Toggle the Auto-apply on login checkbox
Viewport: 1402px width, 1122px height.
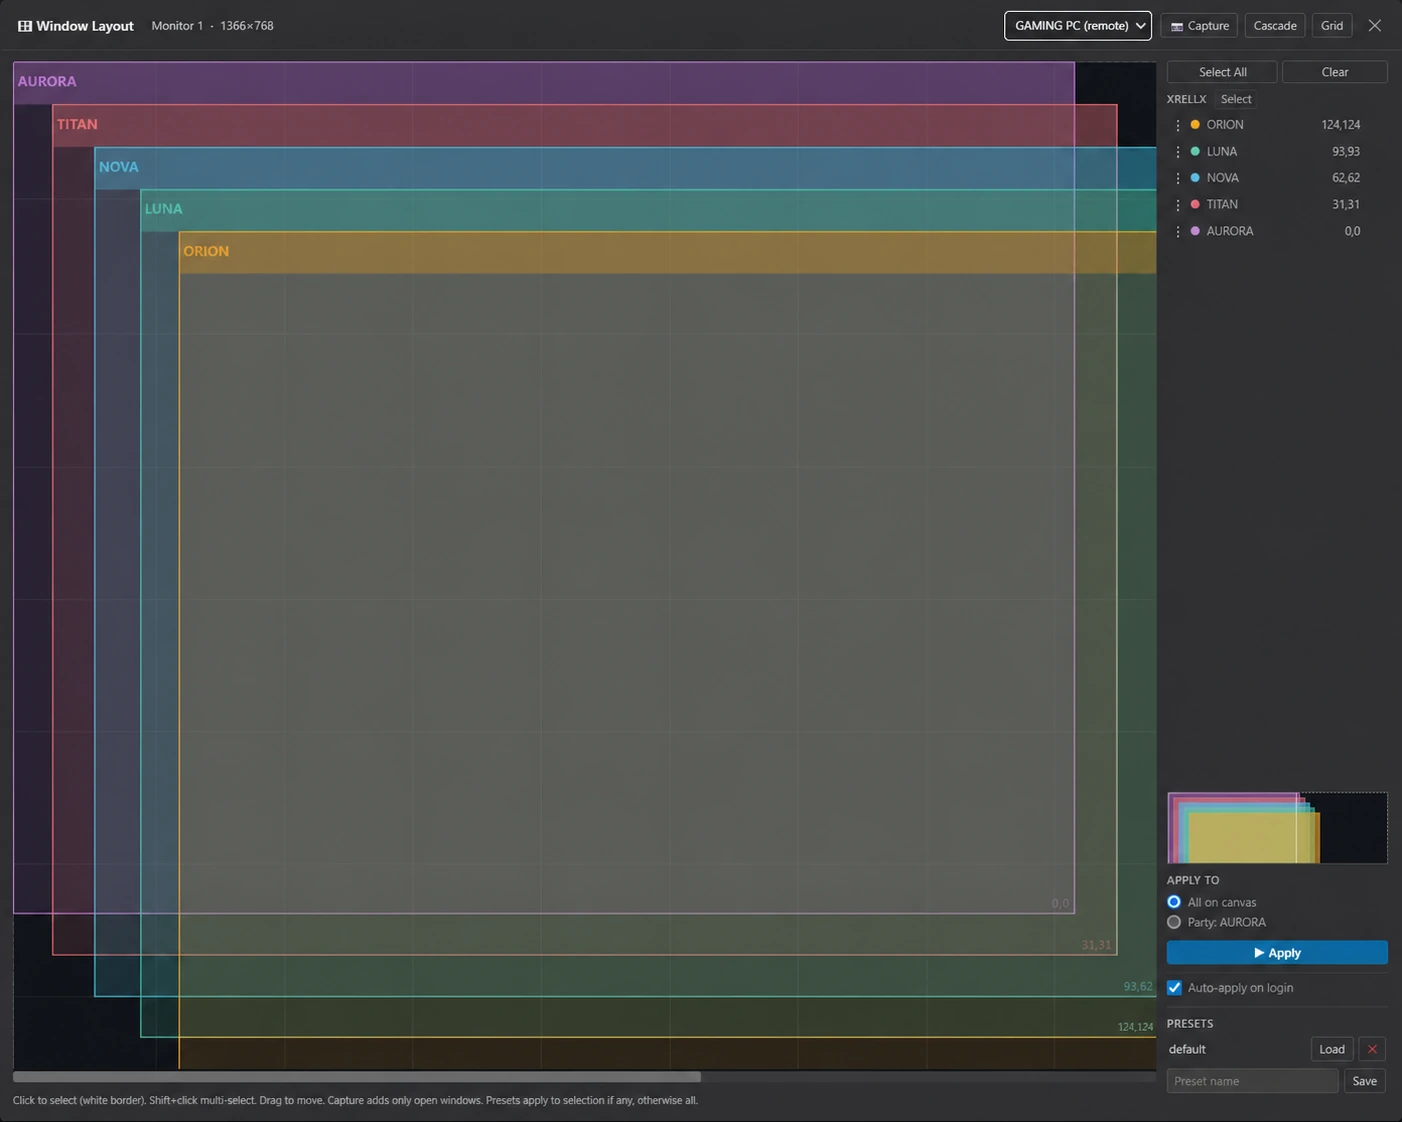point(1175,988)
